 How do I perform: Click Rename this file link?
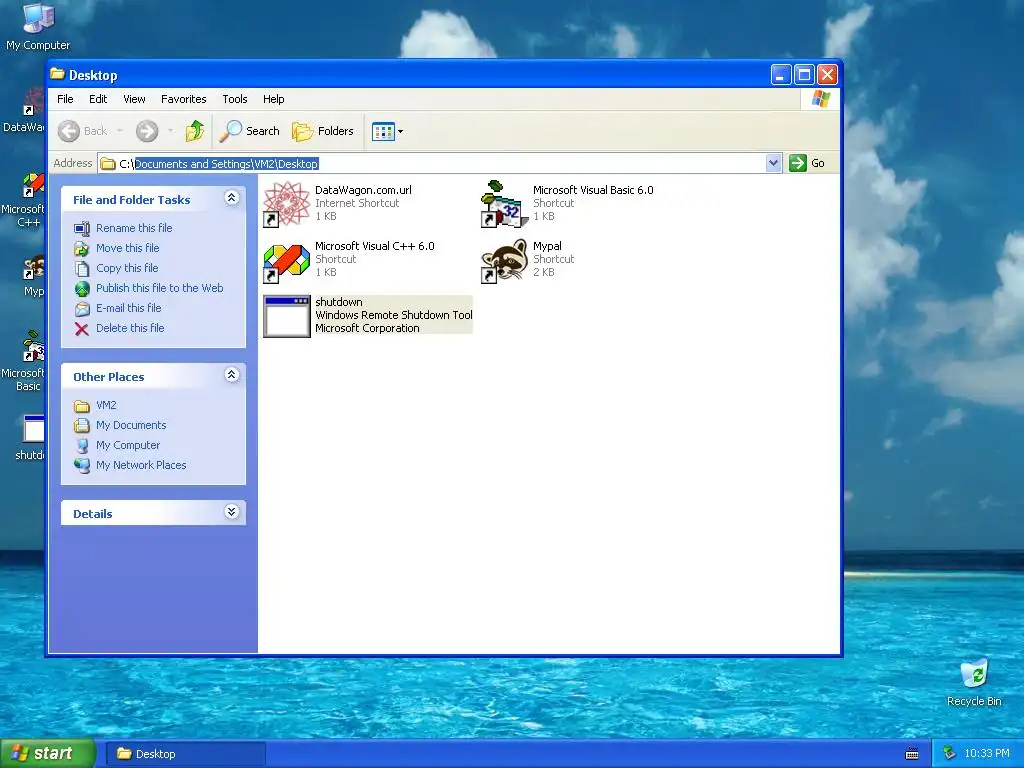pyautogui.click(x=134, y=228)
